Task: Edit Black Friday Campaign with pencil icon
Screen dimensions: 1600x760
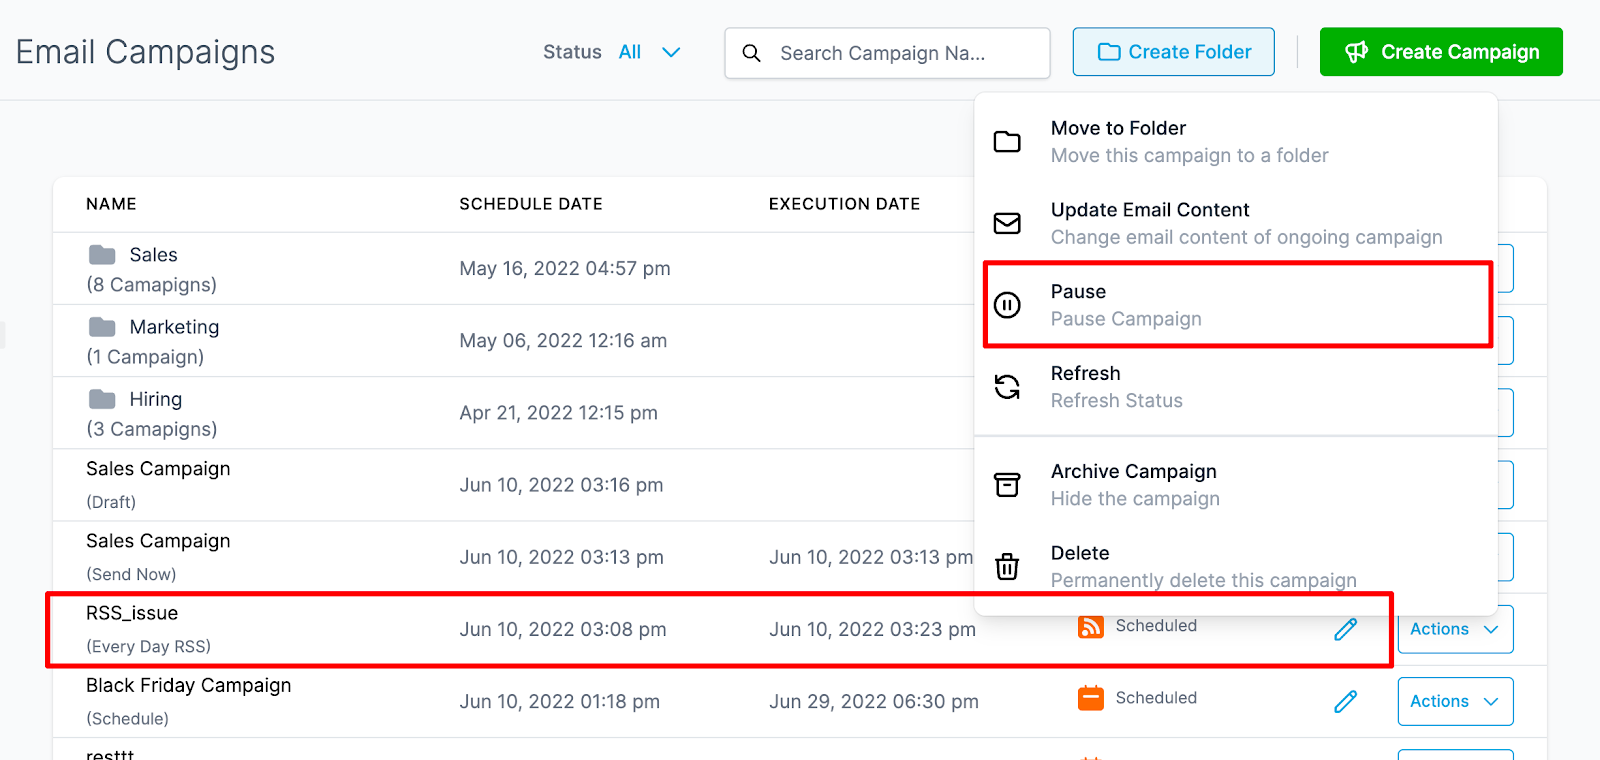Action: pos(1346,701)
